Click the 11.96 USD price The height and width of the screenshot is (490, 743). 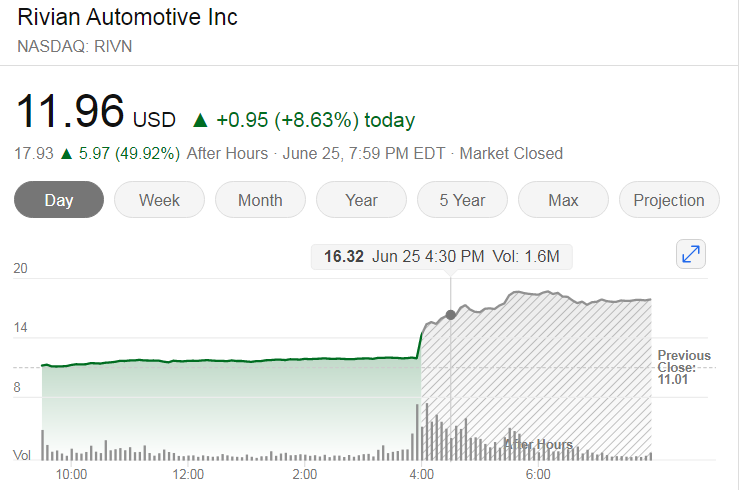(70, 112)
